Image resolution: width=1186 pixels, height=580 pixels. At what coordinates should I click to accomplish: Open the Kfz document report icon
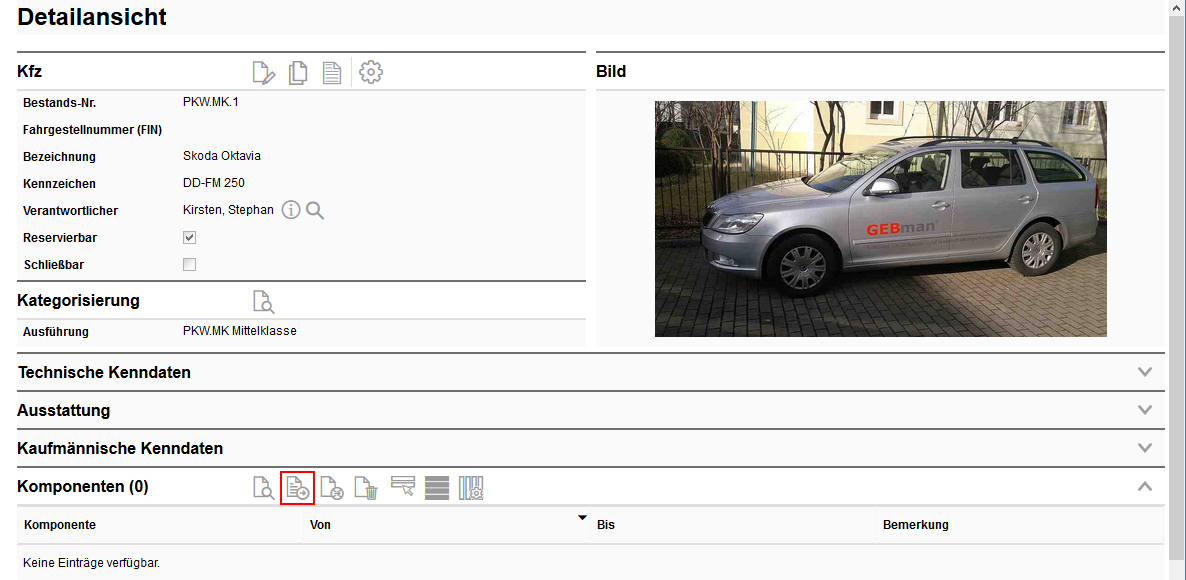click(331, 73)
